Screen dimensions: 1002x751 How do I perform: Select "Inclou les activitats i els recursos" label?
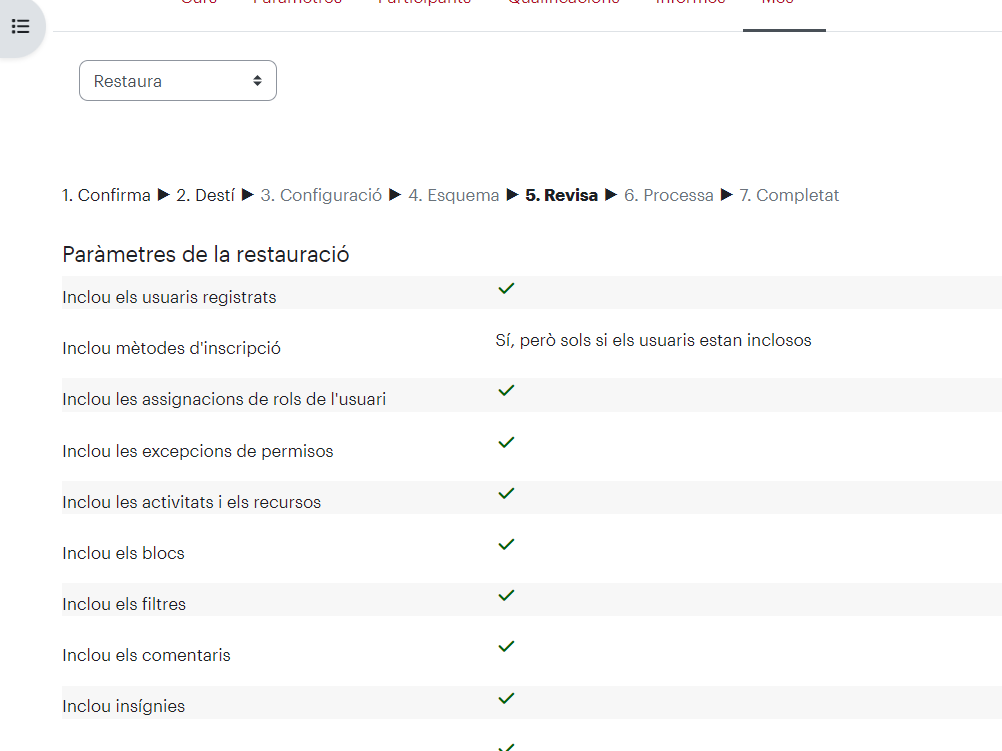point(192,502)
